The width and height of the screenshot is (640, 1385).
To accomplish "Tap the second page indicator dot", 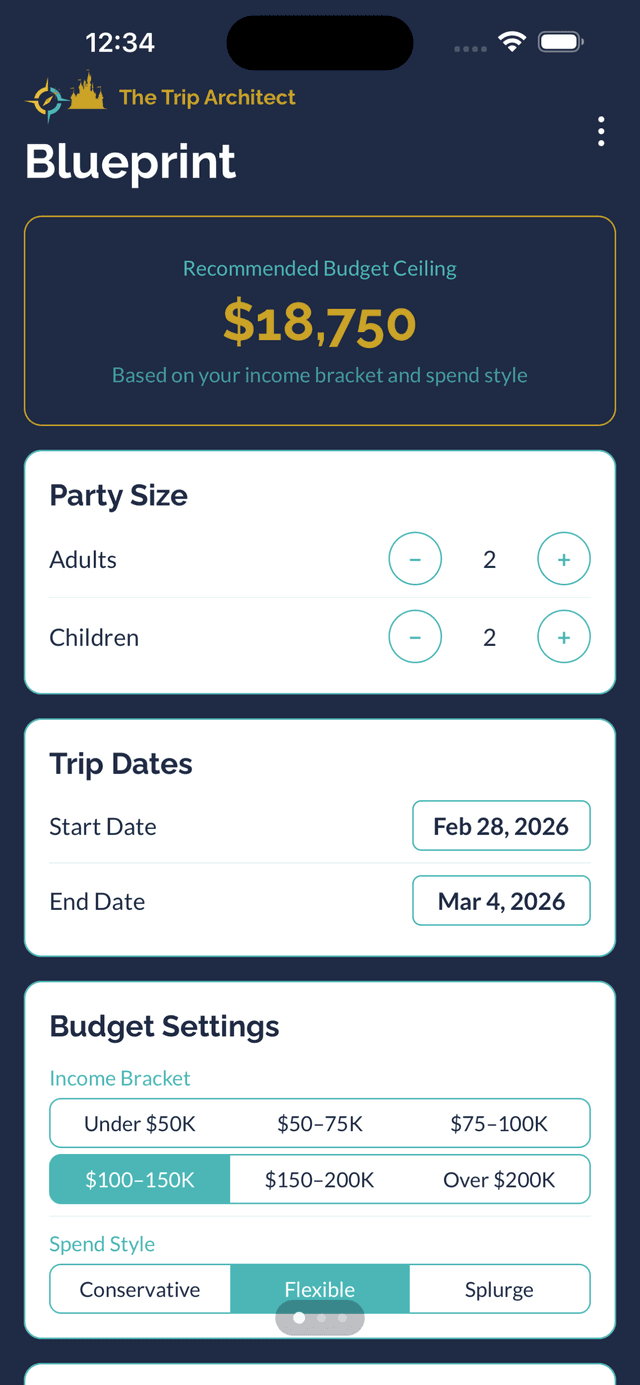I will (x=320, y=1318).
